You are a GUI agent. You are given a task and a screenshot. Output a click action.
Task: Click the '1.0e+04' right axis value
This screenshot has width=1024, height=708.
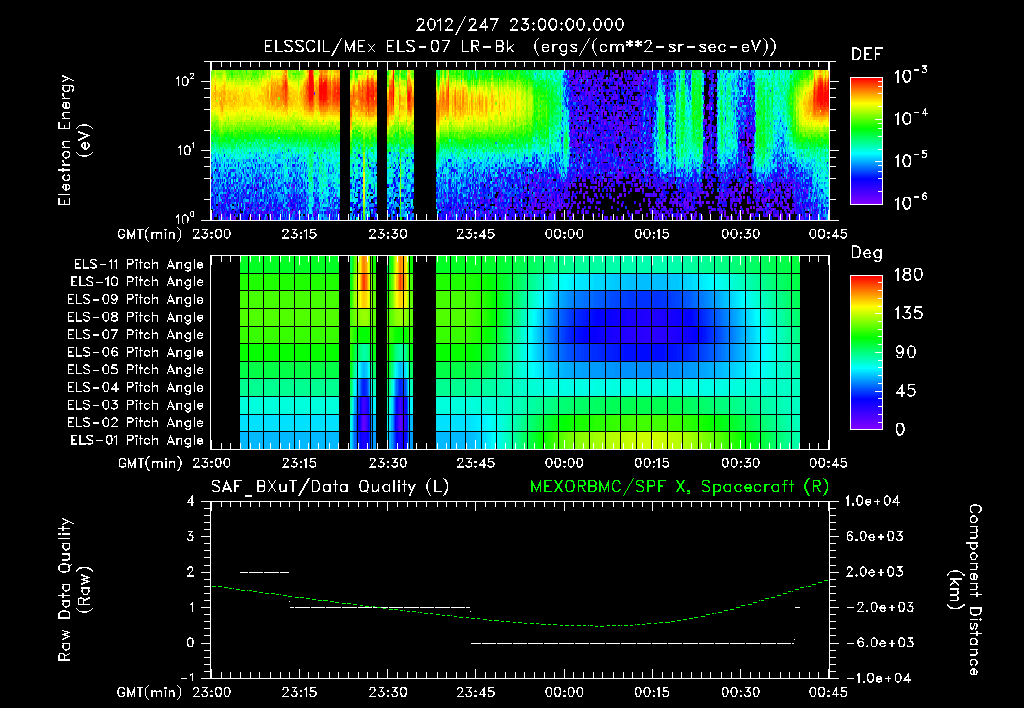(873, 502)
